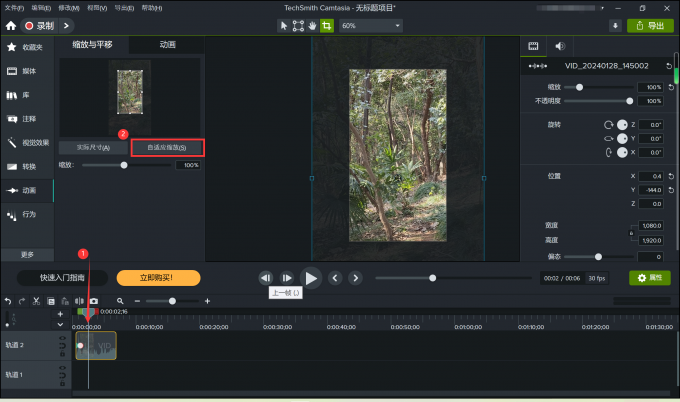Toggle the width-height aspect ratio lock
This screenshot has height=402, width=680.
tap(631, 233)
